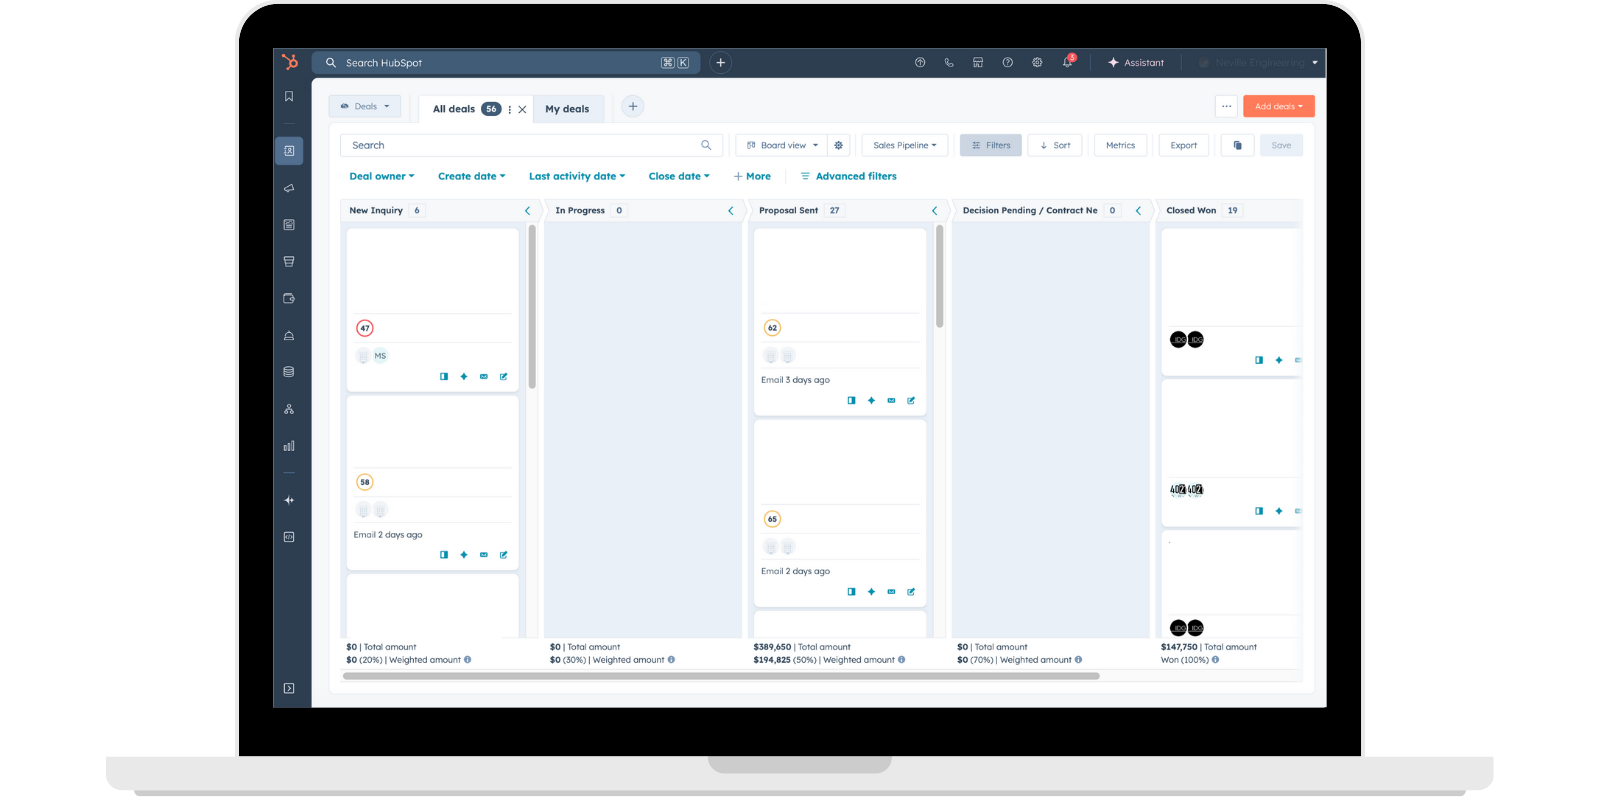Image resolution: width=1600 pixels, height=800 pixels.
Task: Open the Breeze AI sparkle icon in sidebar
Action: [289, 500]
